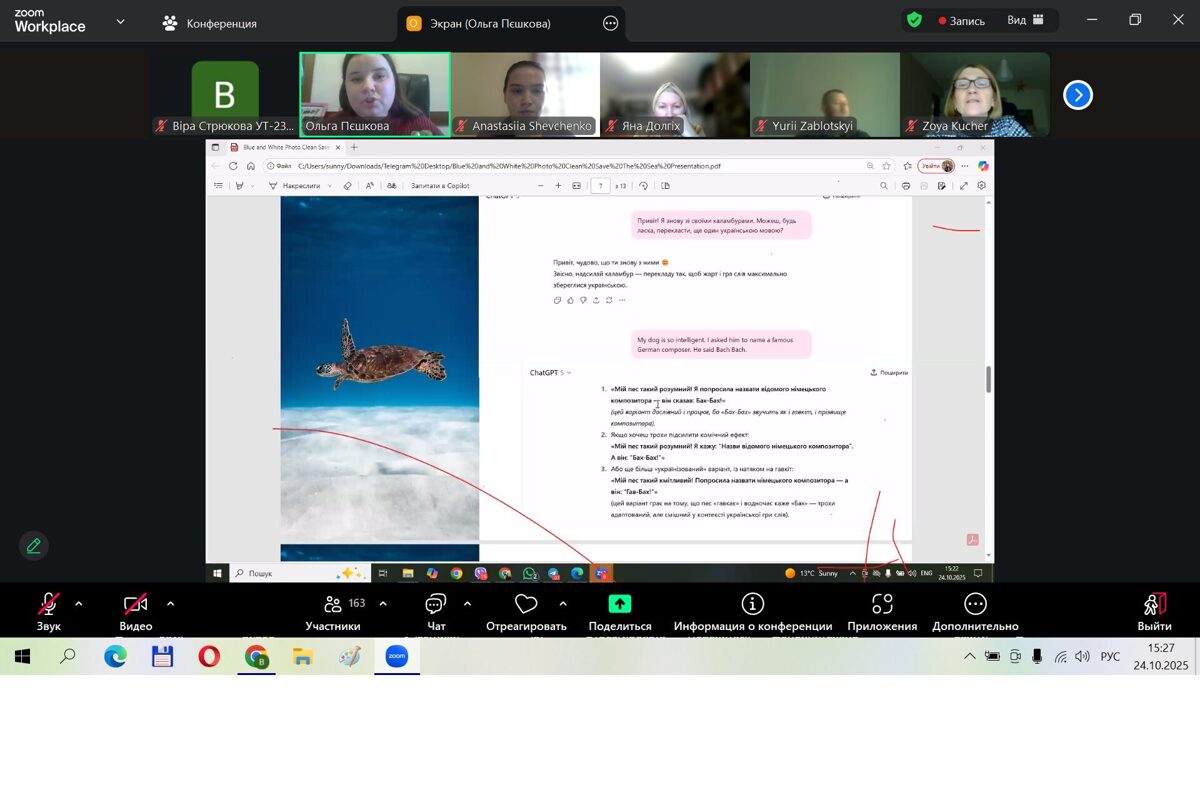Select Yurii Zablotskyi video thumbnail

(x=825, y=94)
